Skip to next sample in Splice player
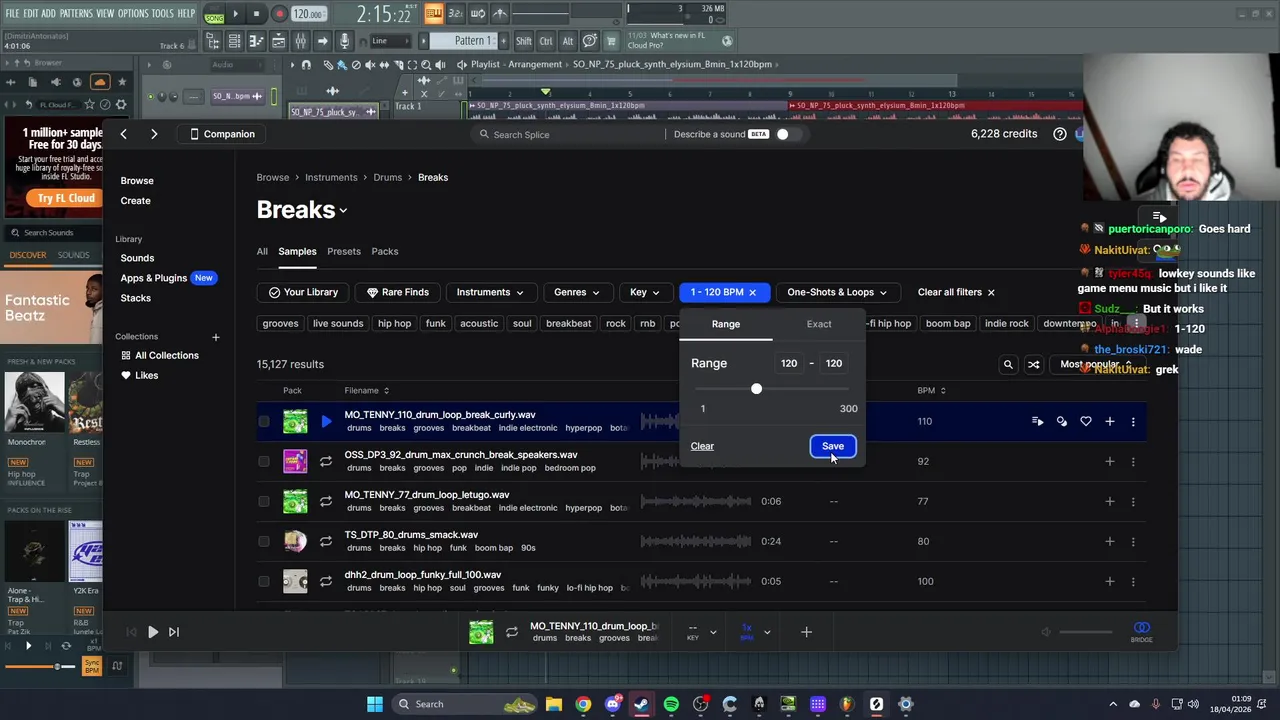This screenshot has height=720, width=1280. point(174,632)
